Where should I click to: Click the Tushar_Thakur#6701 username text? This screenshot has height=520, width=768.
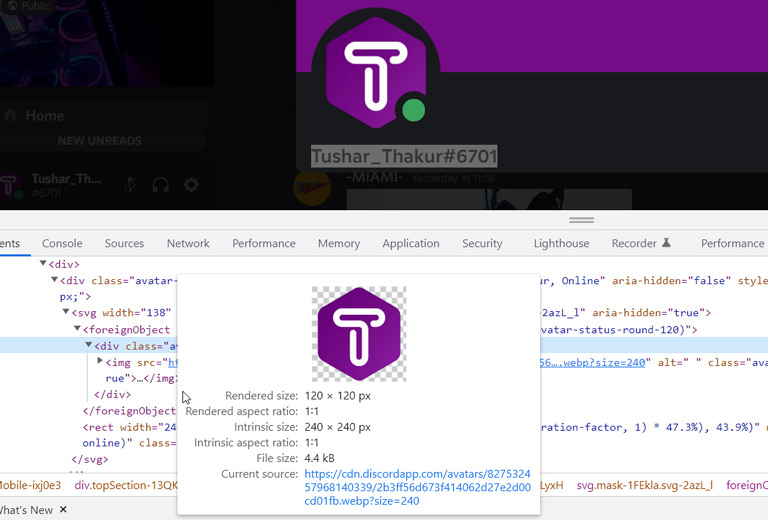coord(404,156)
